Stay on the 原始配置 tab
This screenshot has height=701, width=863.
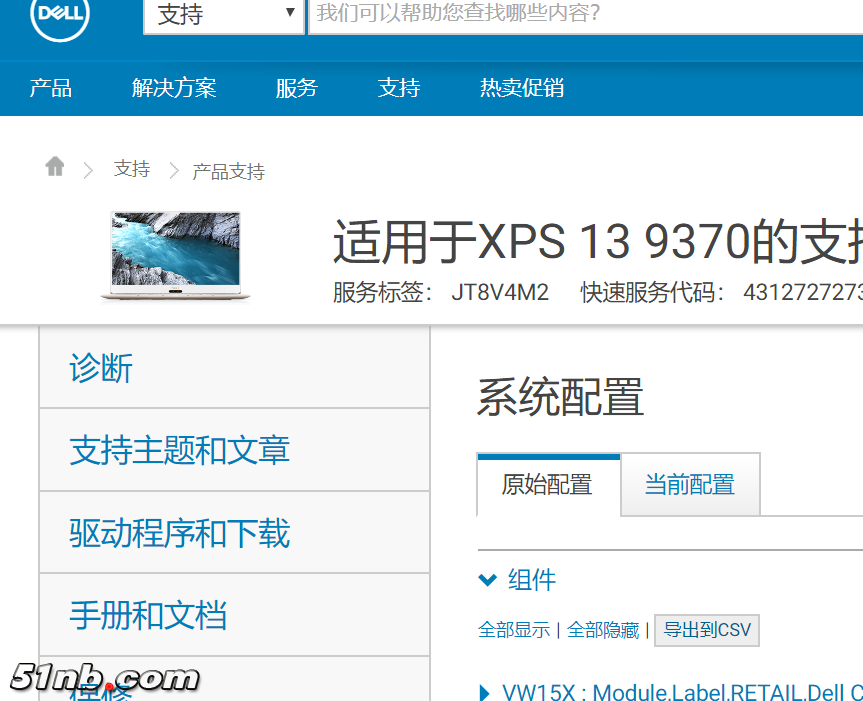pyautogui.click(x=548, y=483)
